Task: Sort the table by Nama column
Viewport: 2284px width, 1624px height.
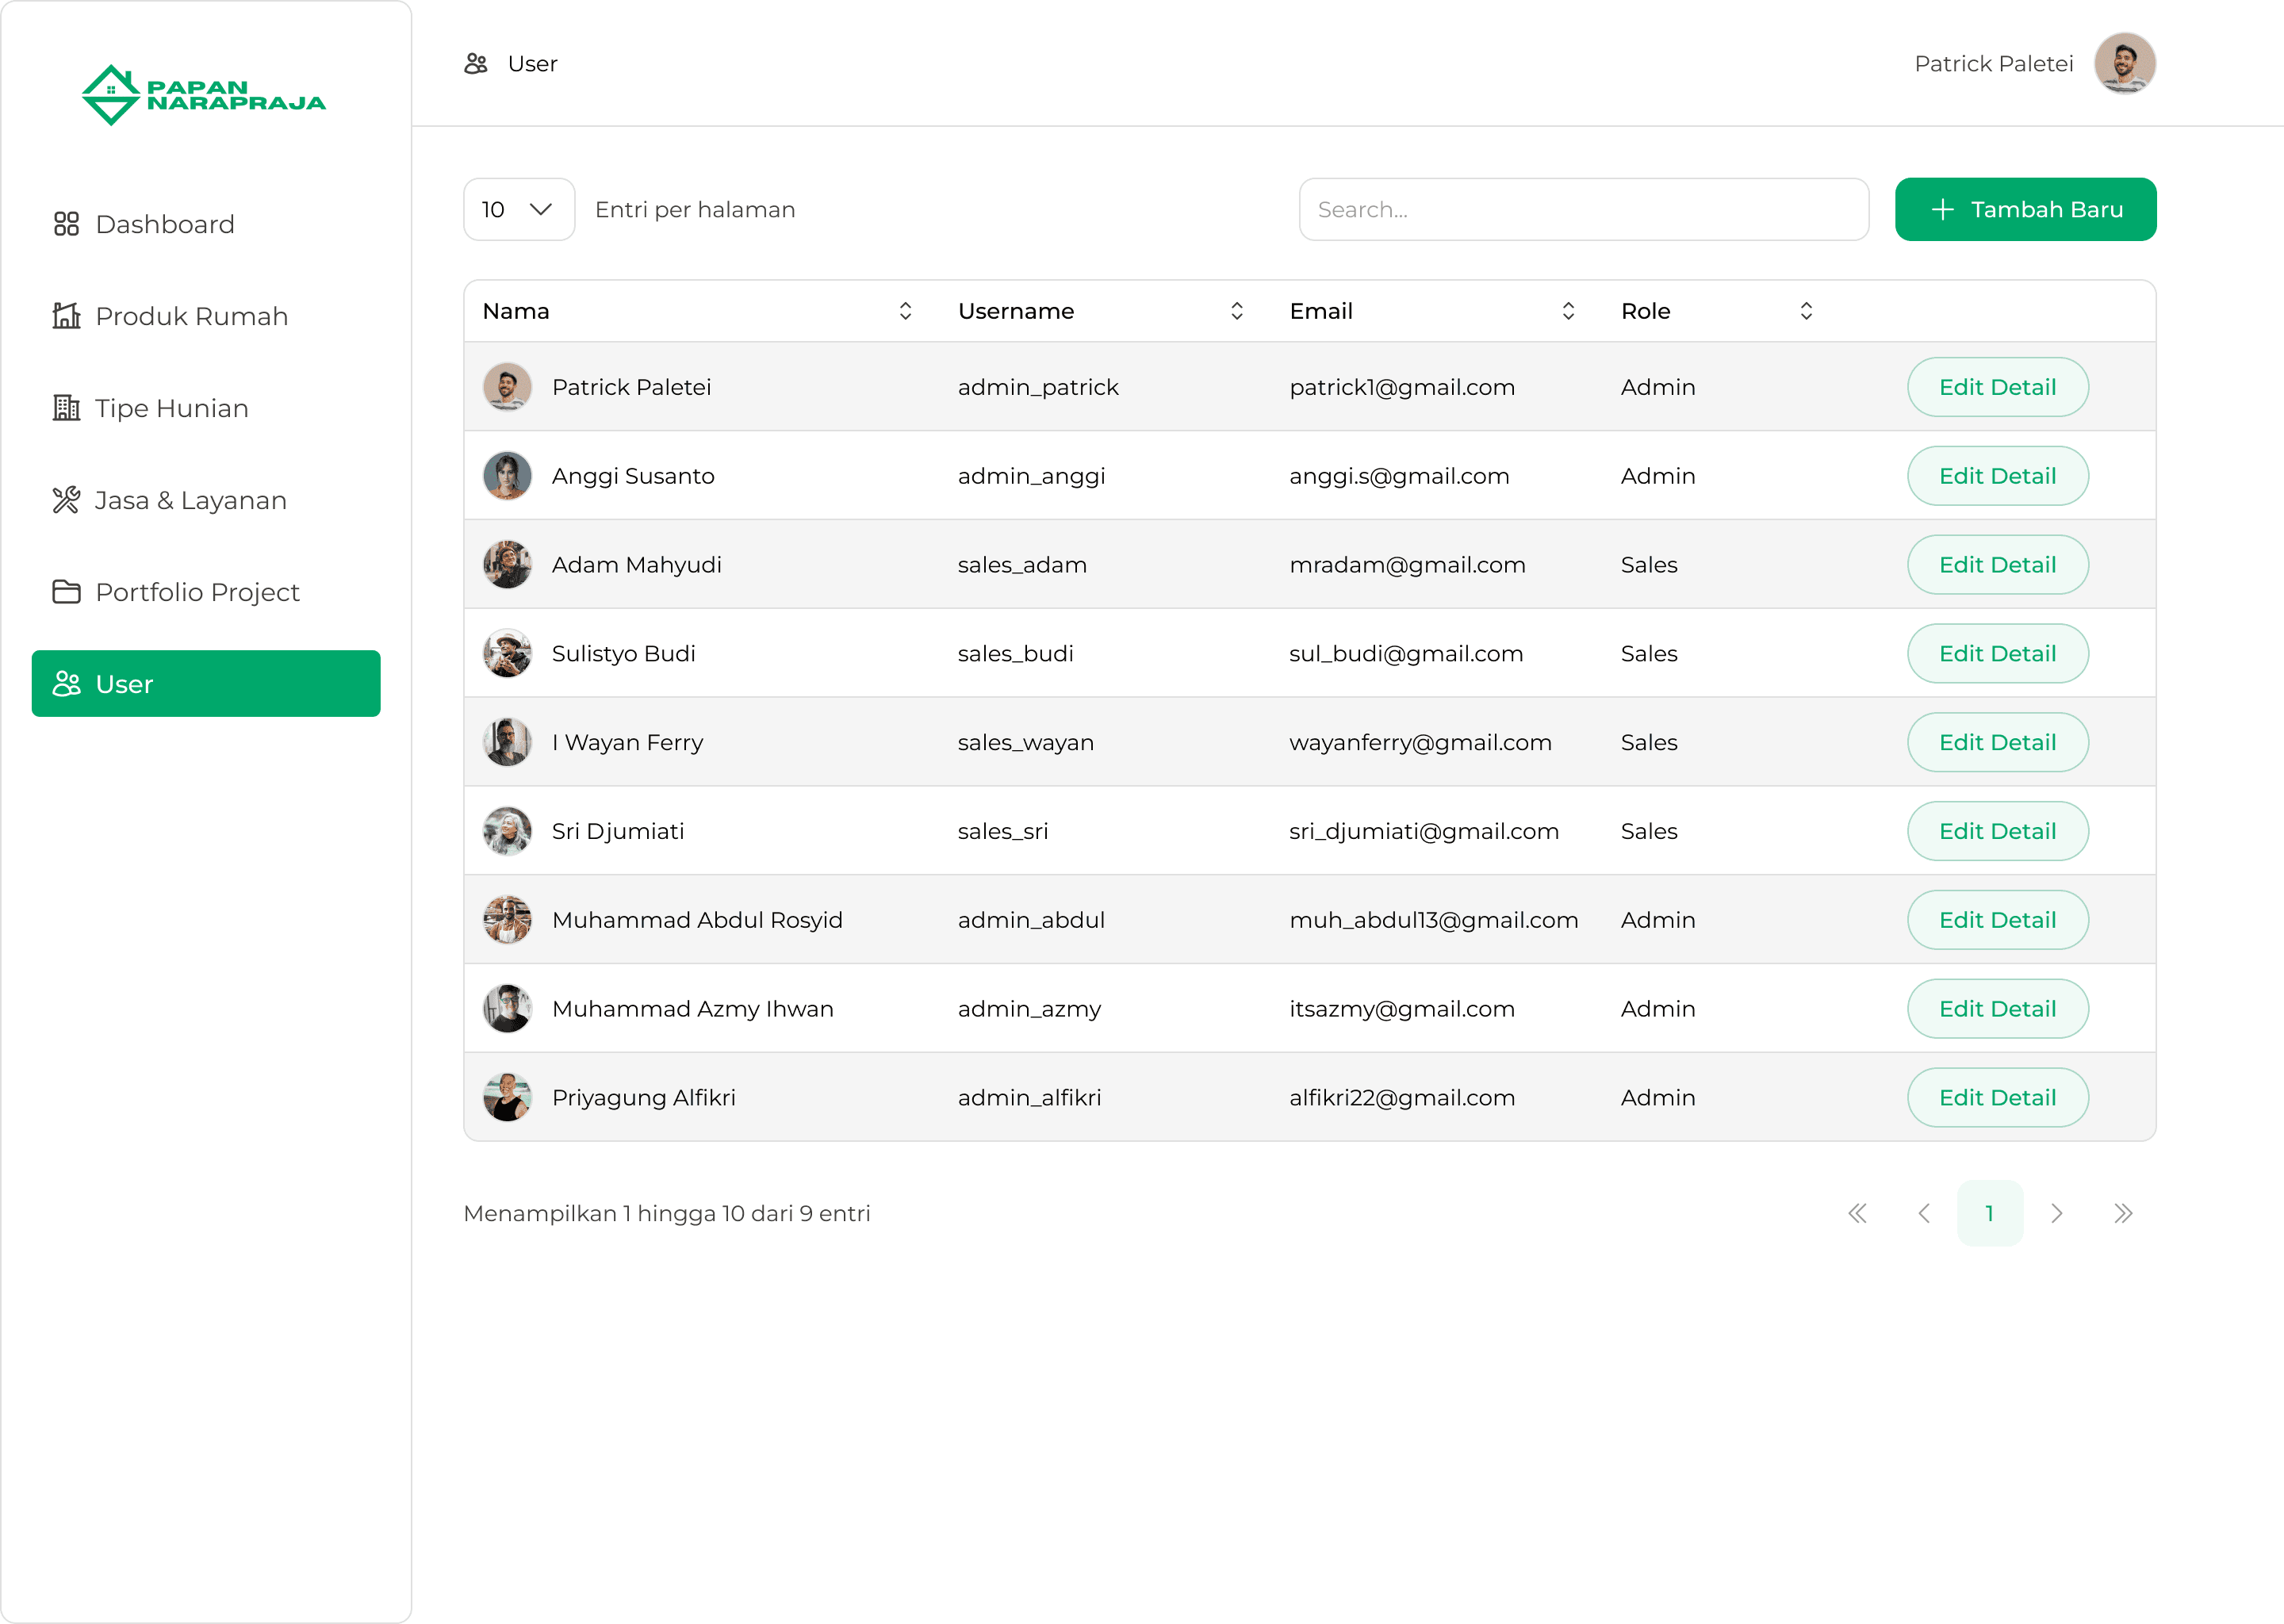Action: (x=905, y=311)
